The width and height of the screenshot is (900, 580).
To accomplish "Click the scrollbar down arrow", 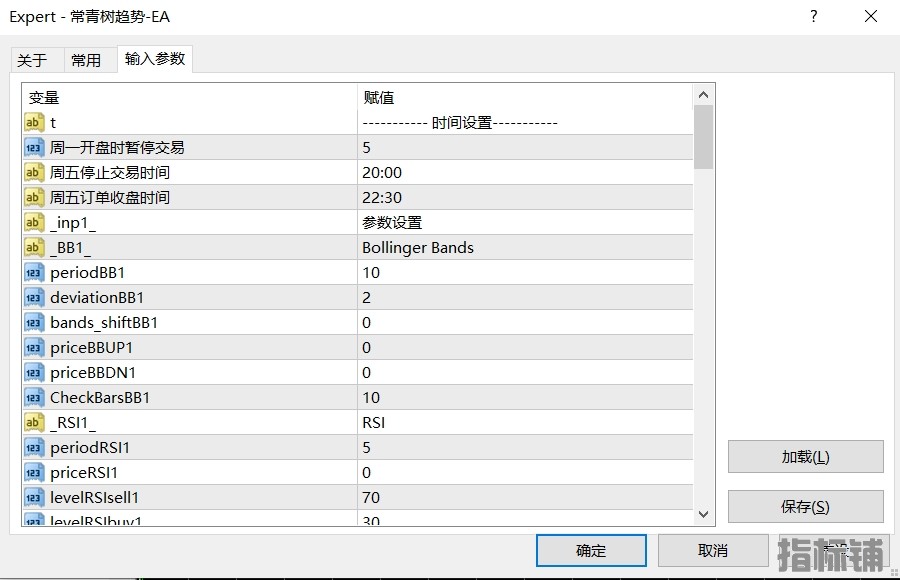I will pos(703,514).
